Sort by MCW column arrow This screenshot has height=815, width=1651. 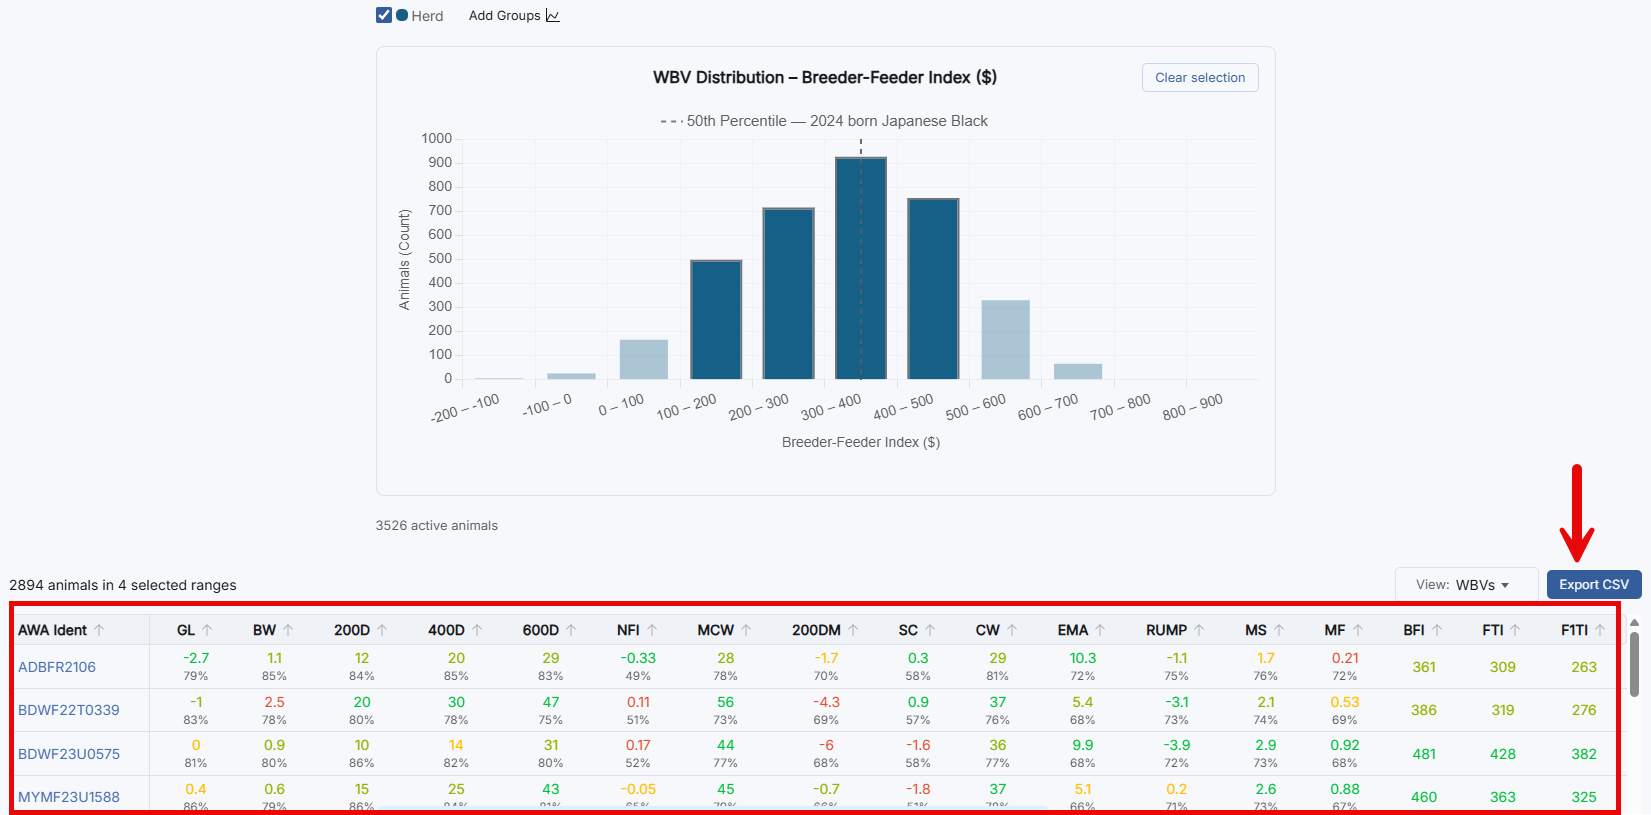[x=746, y=630]
